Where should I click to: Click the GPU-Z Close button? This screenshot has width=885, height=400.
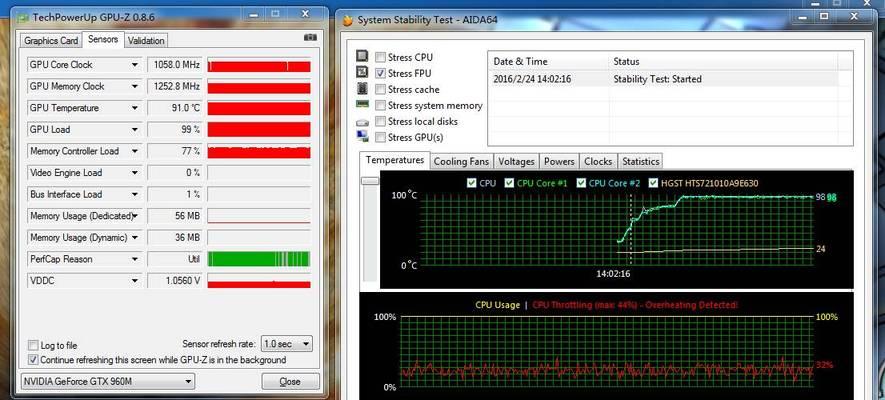click(290, 381)
